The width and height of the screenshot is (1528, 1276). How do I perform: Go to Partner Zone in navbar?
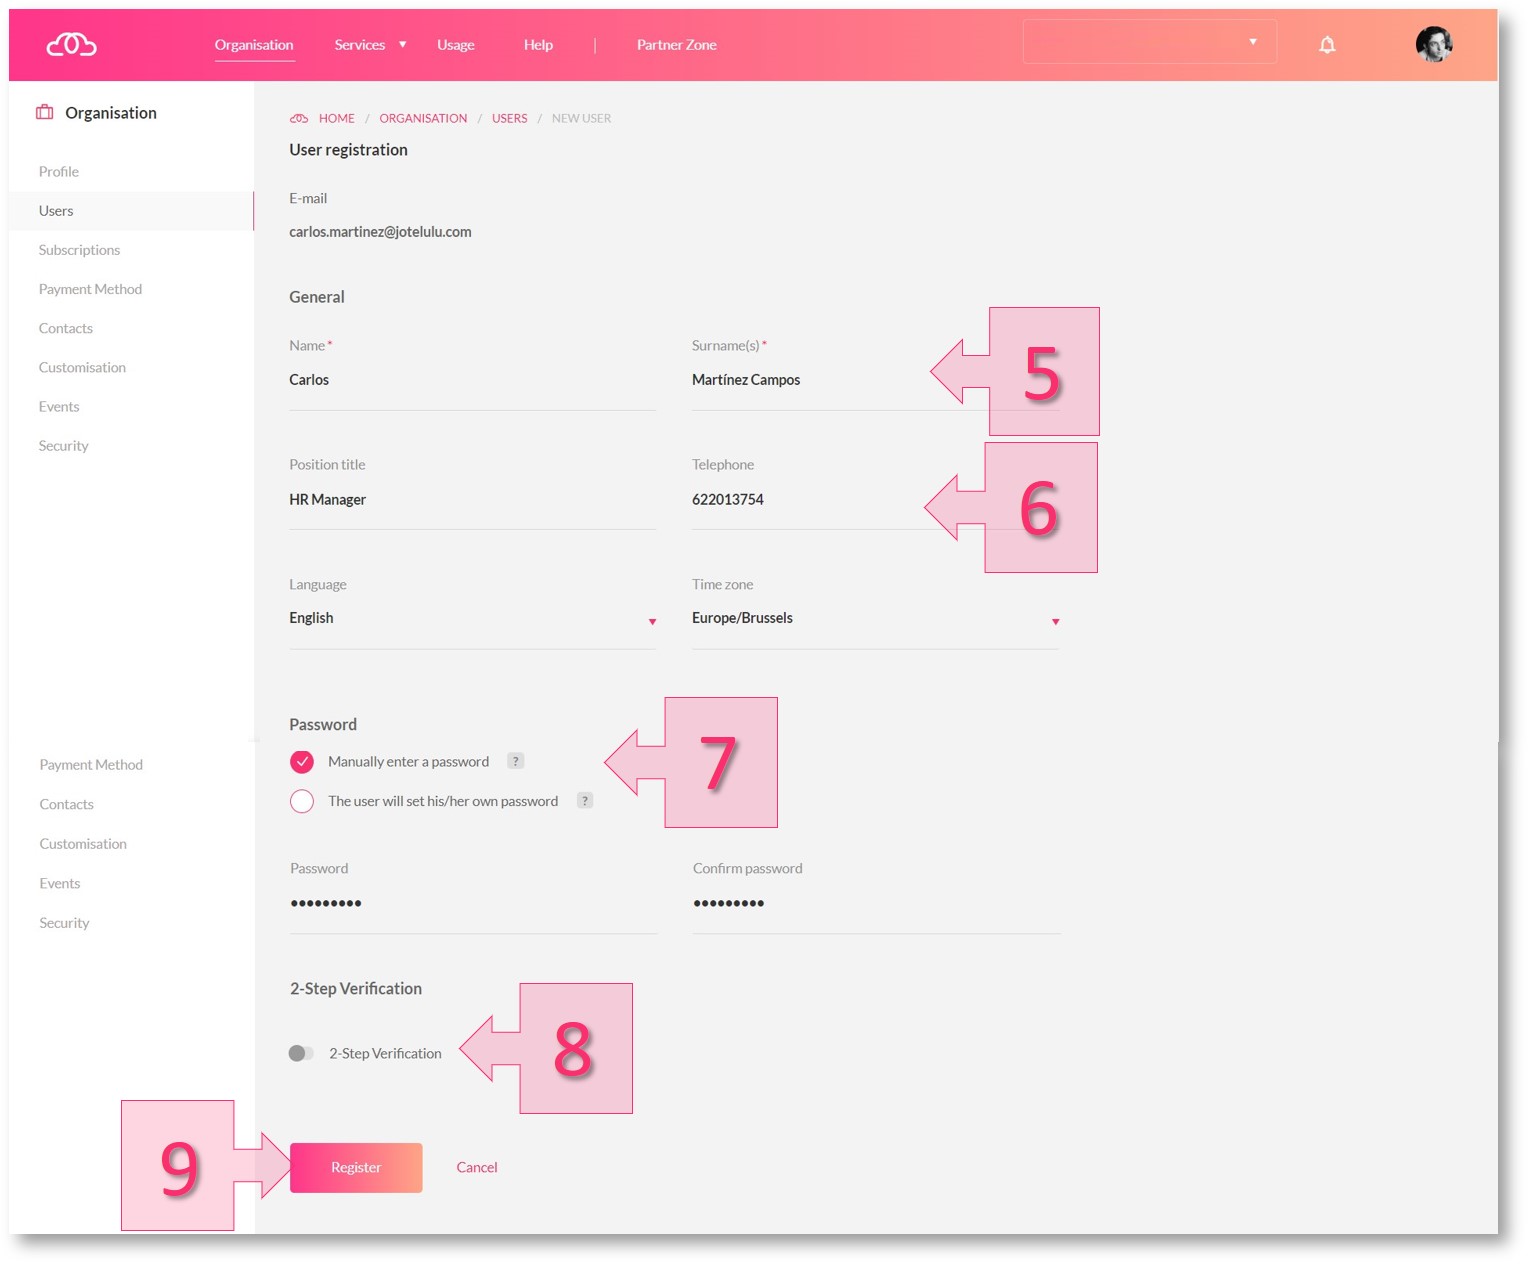point(676,45)
